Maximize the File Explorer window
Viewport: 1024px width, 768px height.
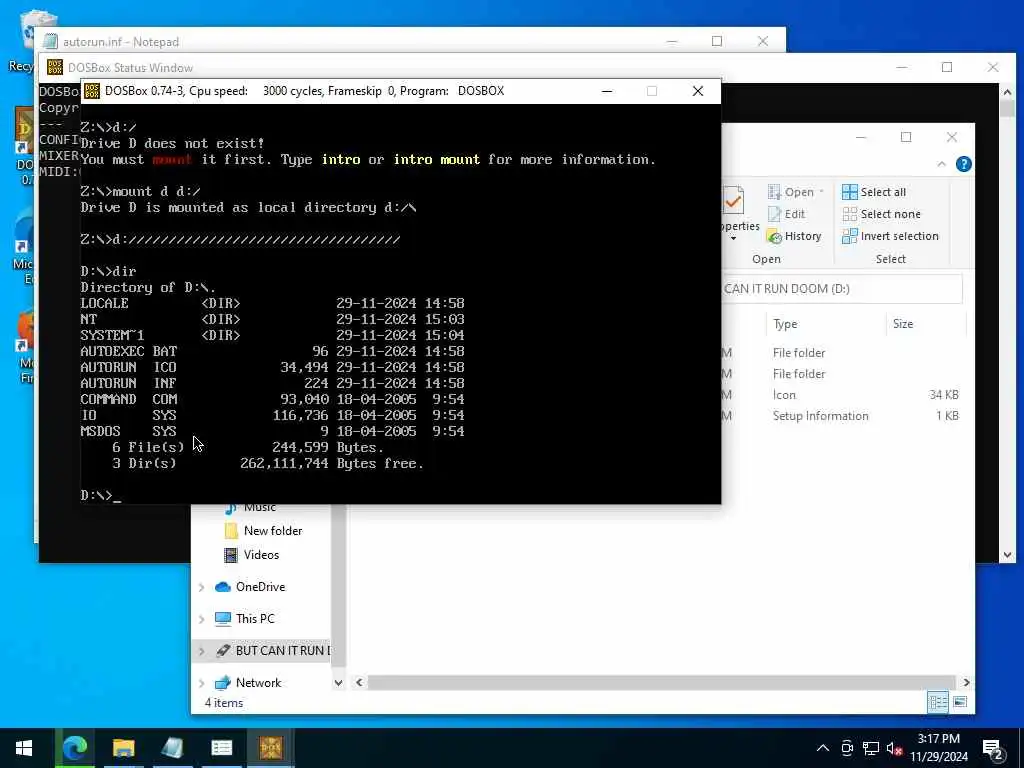point(906,137)
